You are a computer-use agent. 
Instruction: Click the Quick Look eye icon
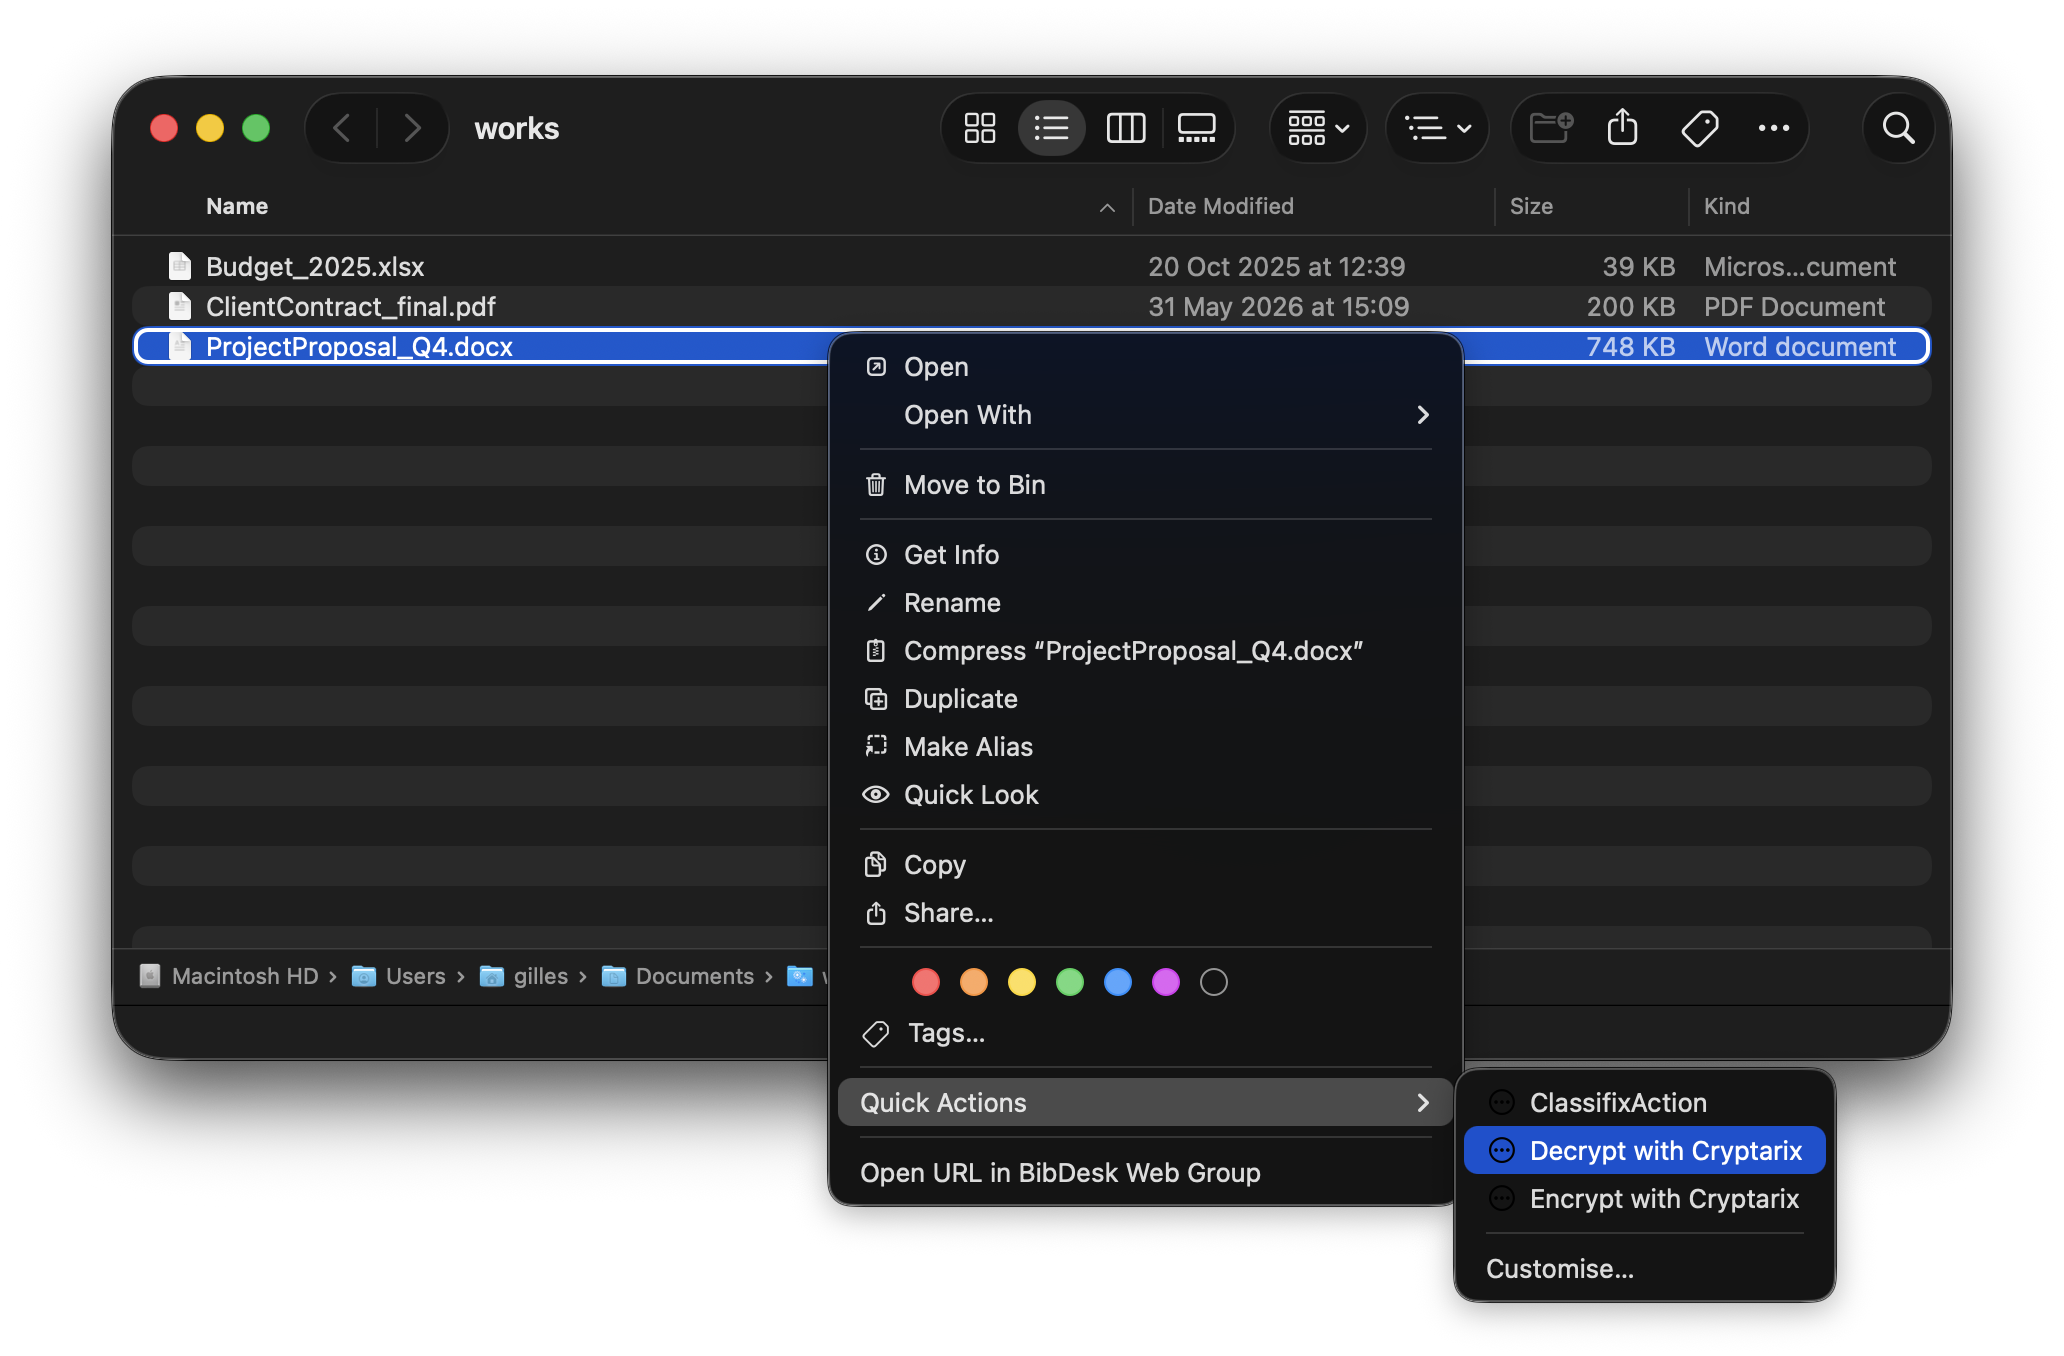coord(876,795)
